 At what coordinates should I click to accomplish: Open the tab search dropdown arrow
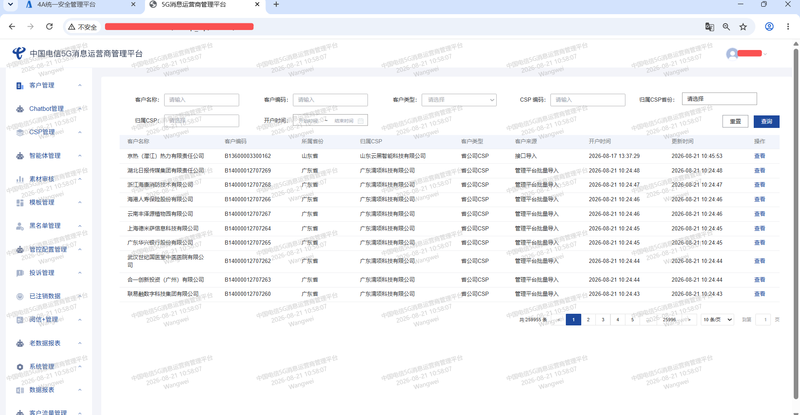(x=10, y=5)
